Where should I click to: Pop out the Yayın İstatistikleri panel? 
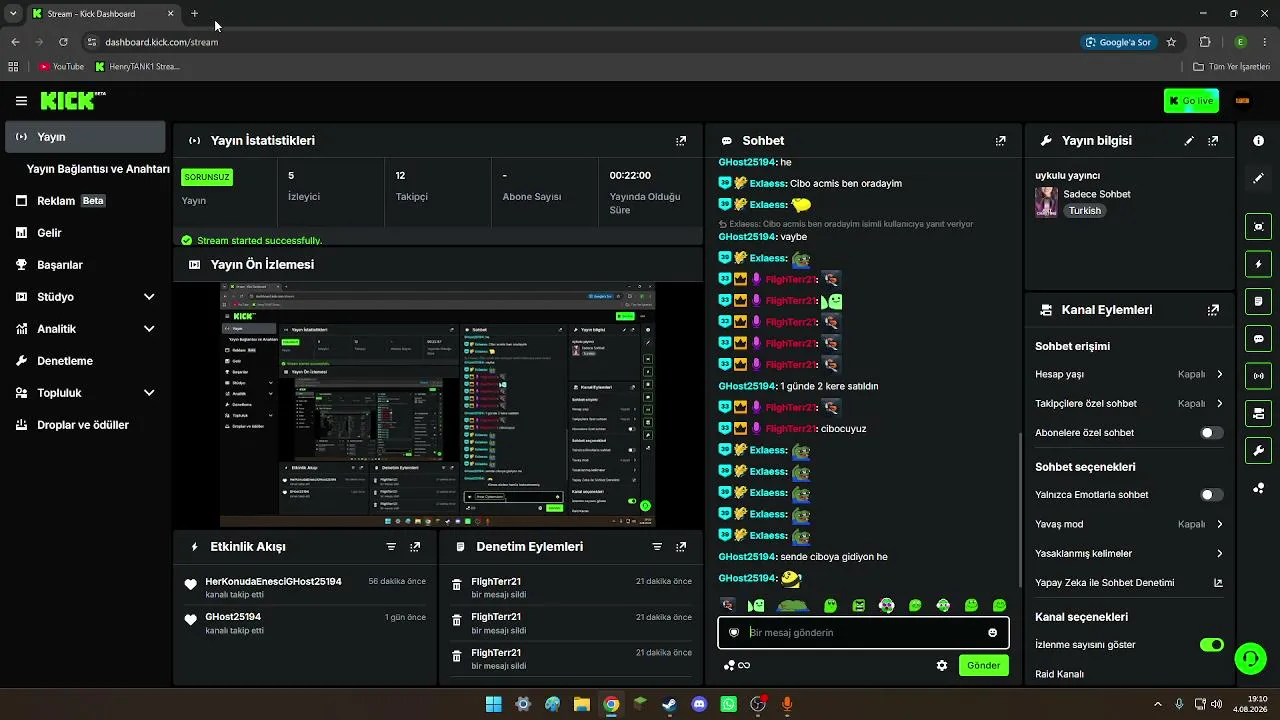[681, 141]
